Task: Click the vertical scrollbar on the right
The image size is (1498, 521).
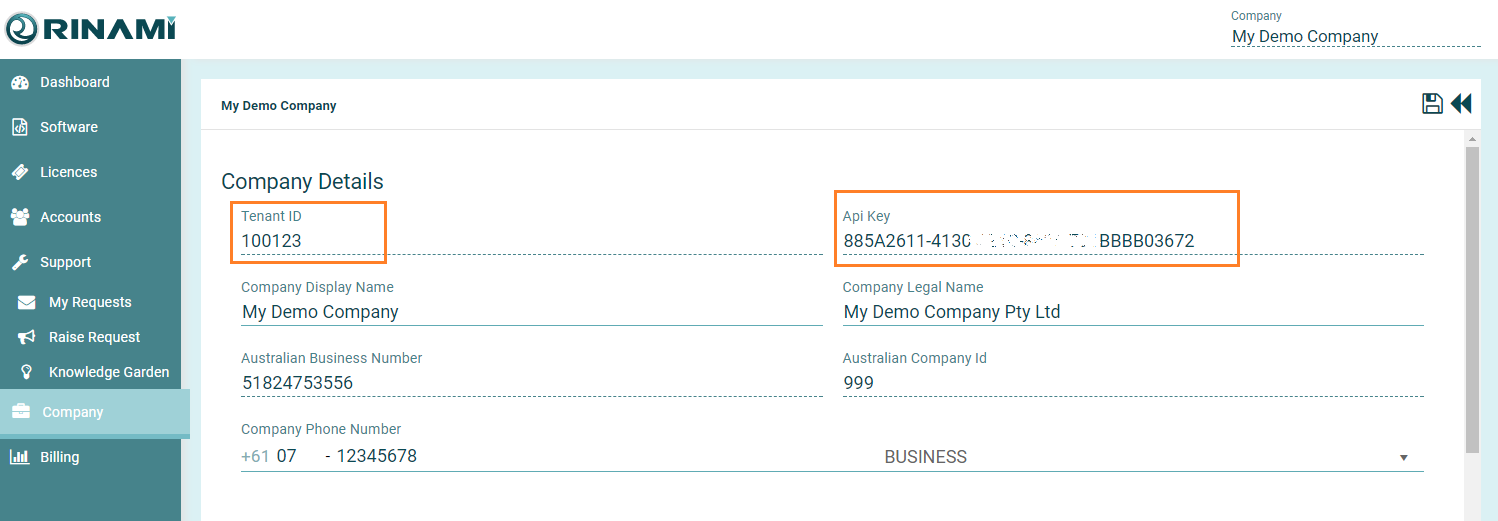Action: [x=1471, y=300]
